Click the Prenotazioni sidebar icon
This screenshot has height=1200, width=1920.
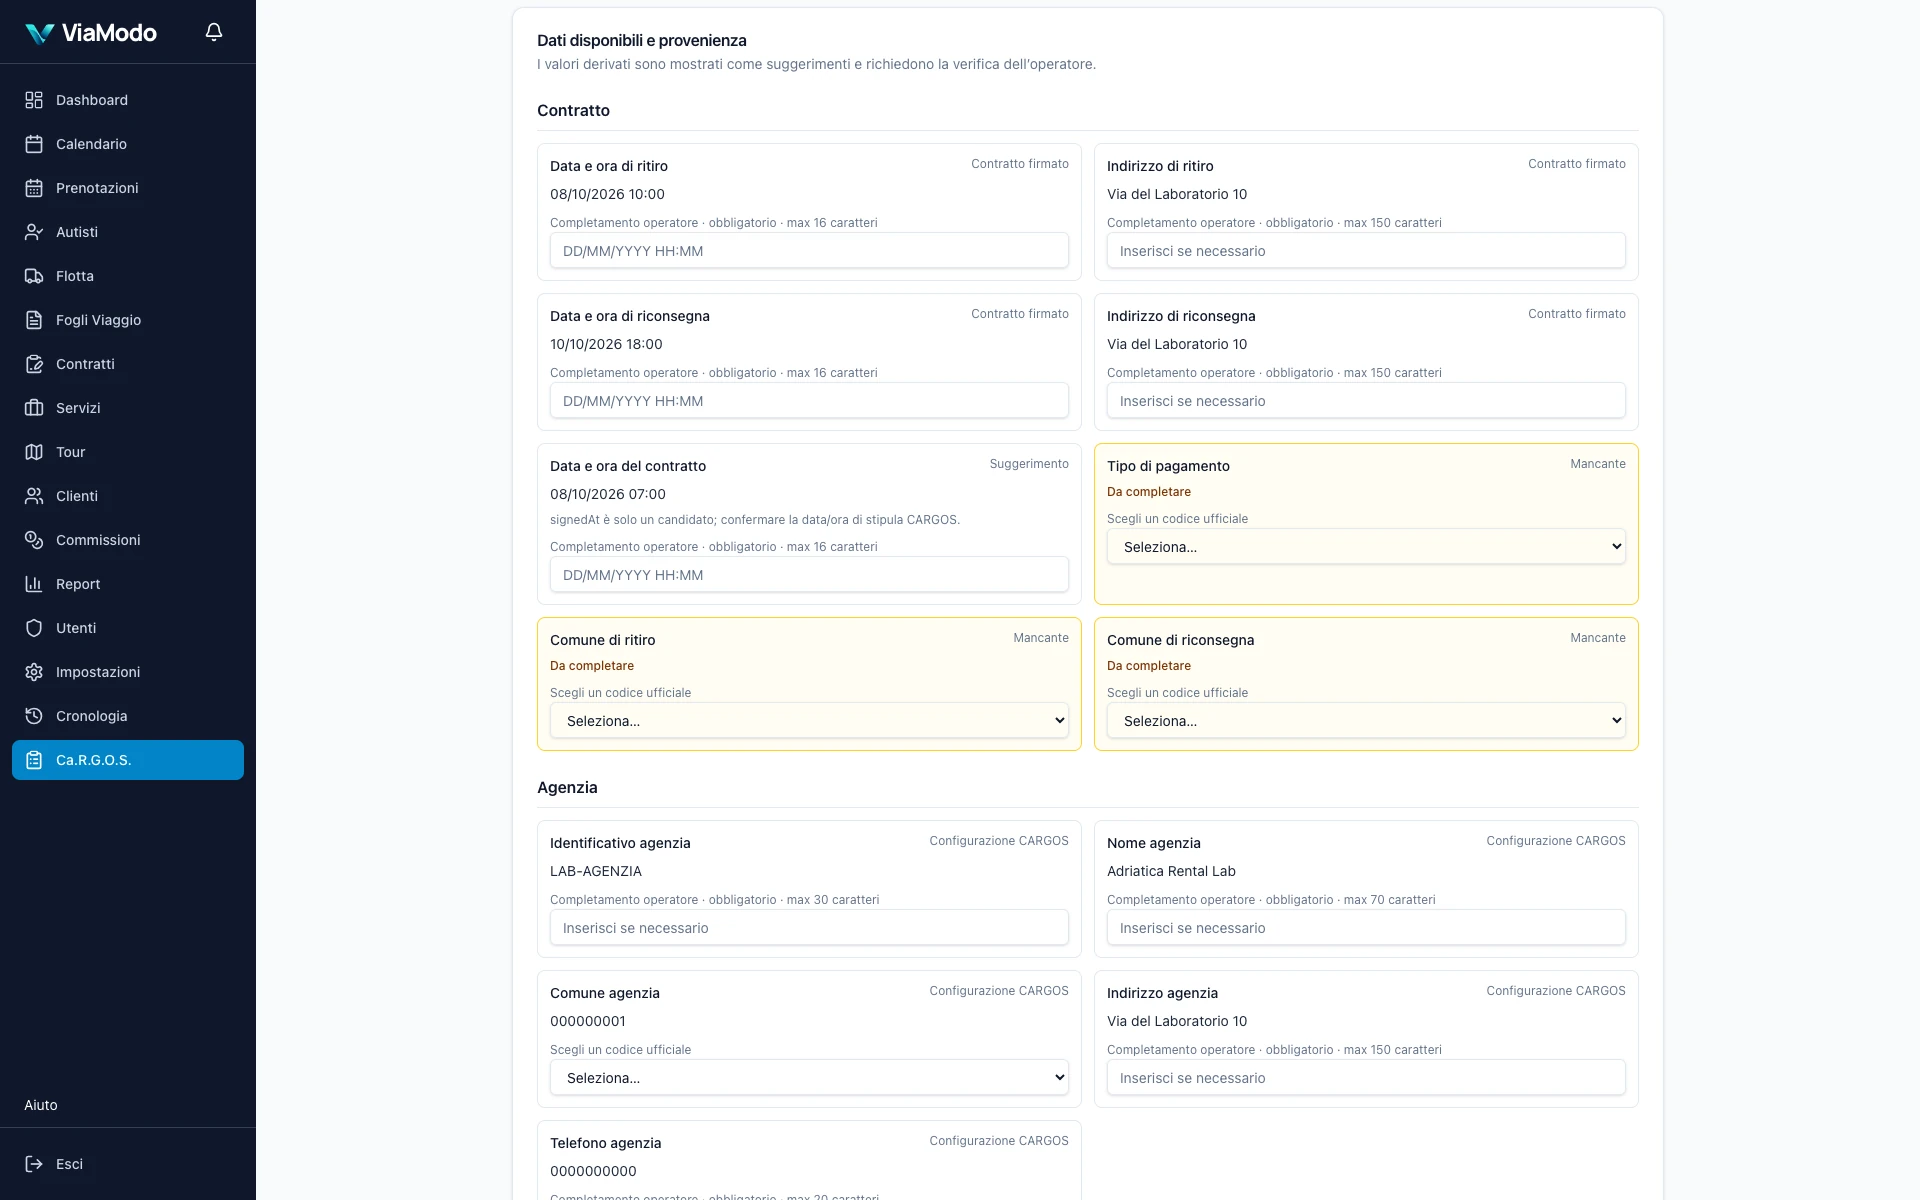click(x=34, y=188)
